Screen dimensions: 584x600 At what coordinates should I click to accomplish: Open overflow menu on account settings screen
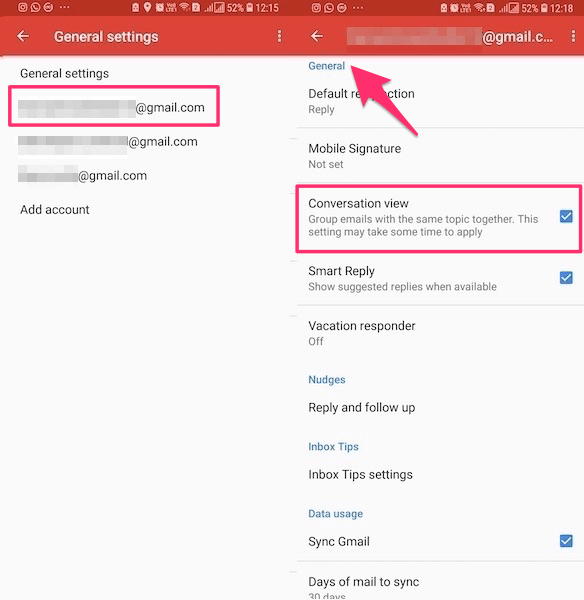(573, 36)
